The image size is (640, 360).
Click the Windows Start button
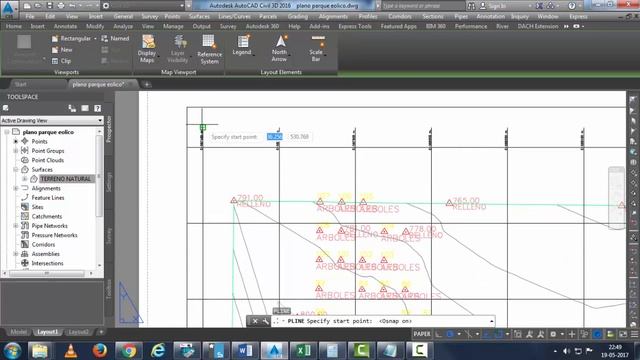pos(12,351)
